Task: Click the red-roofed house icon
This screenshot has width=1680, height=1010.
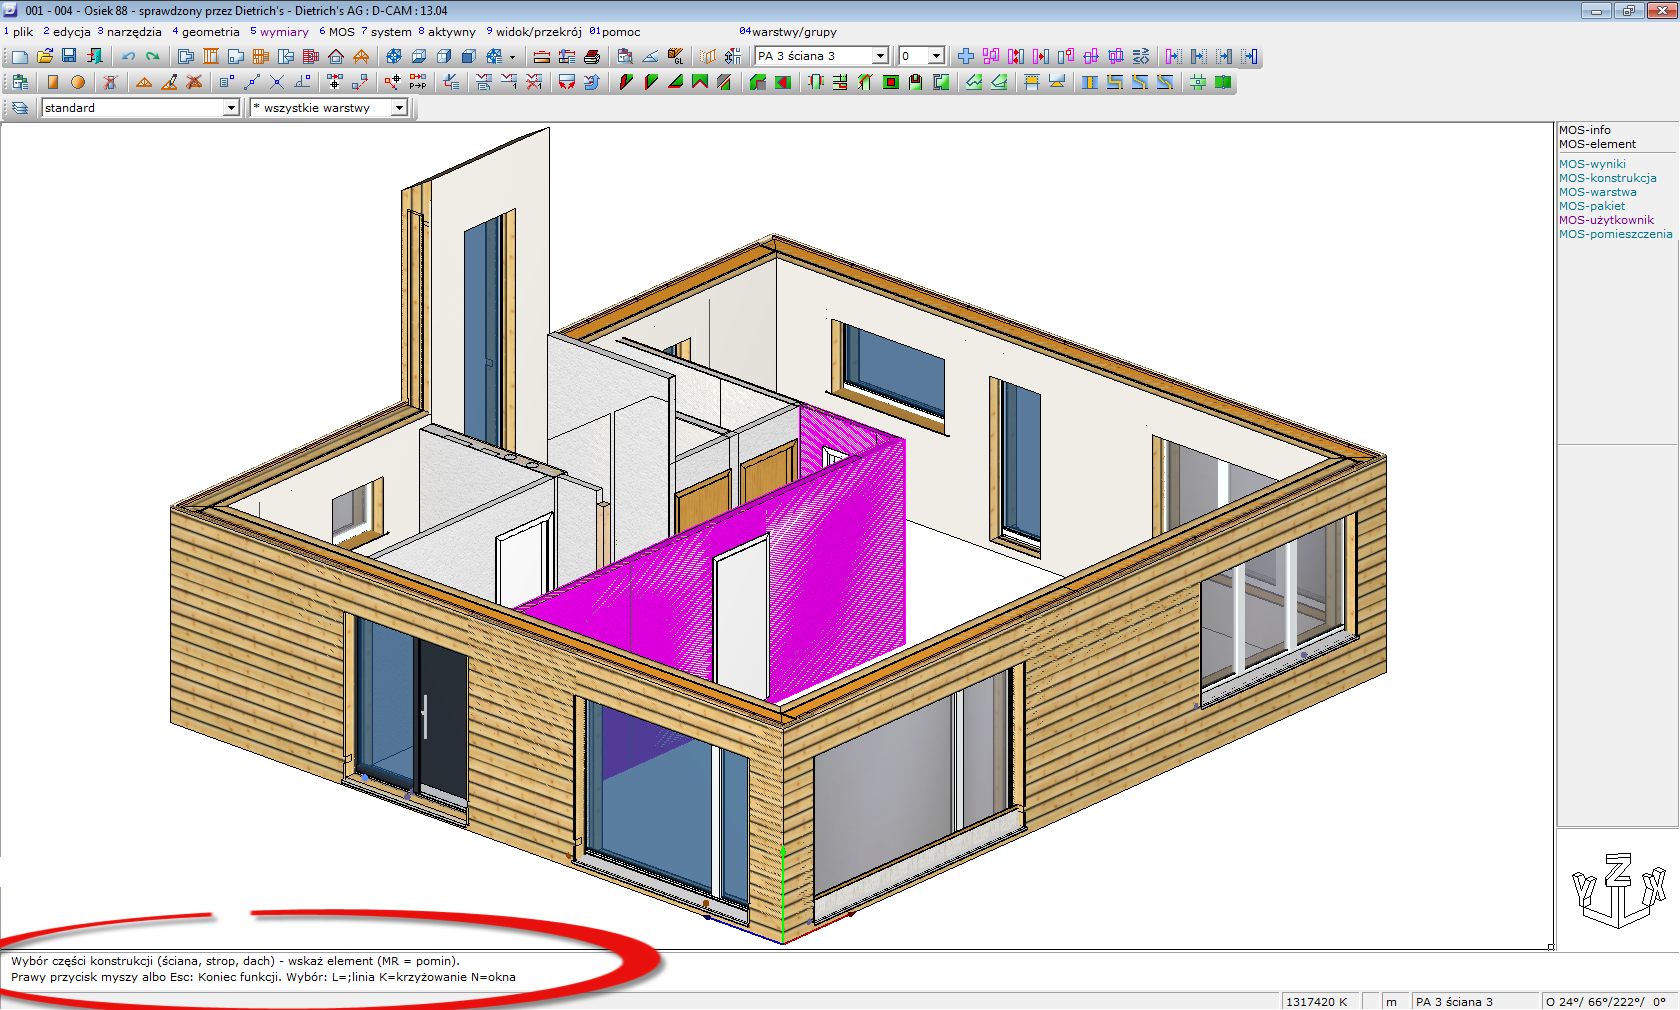Action: click(336, 57)
